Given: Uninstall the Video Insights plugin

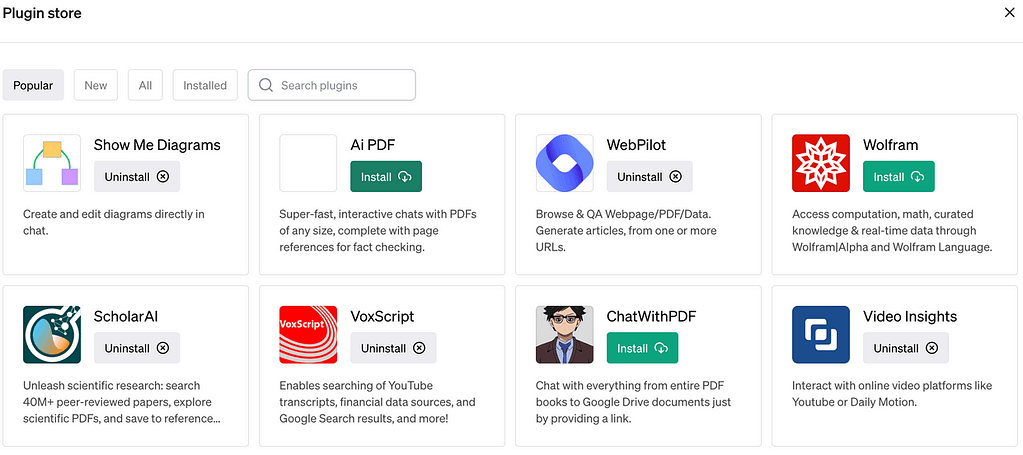Looking at the screenshot, I should 906,348.
